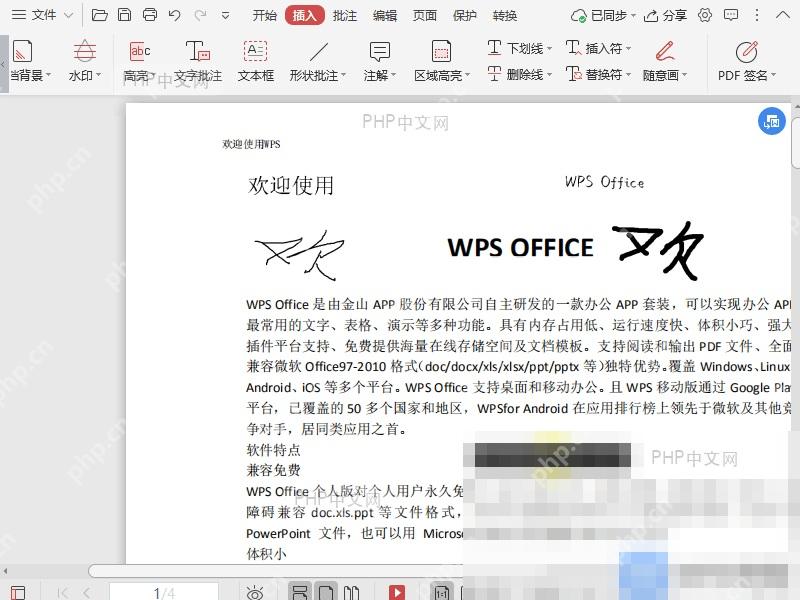Select the 高亮 highlight tool

point(139,61)
